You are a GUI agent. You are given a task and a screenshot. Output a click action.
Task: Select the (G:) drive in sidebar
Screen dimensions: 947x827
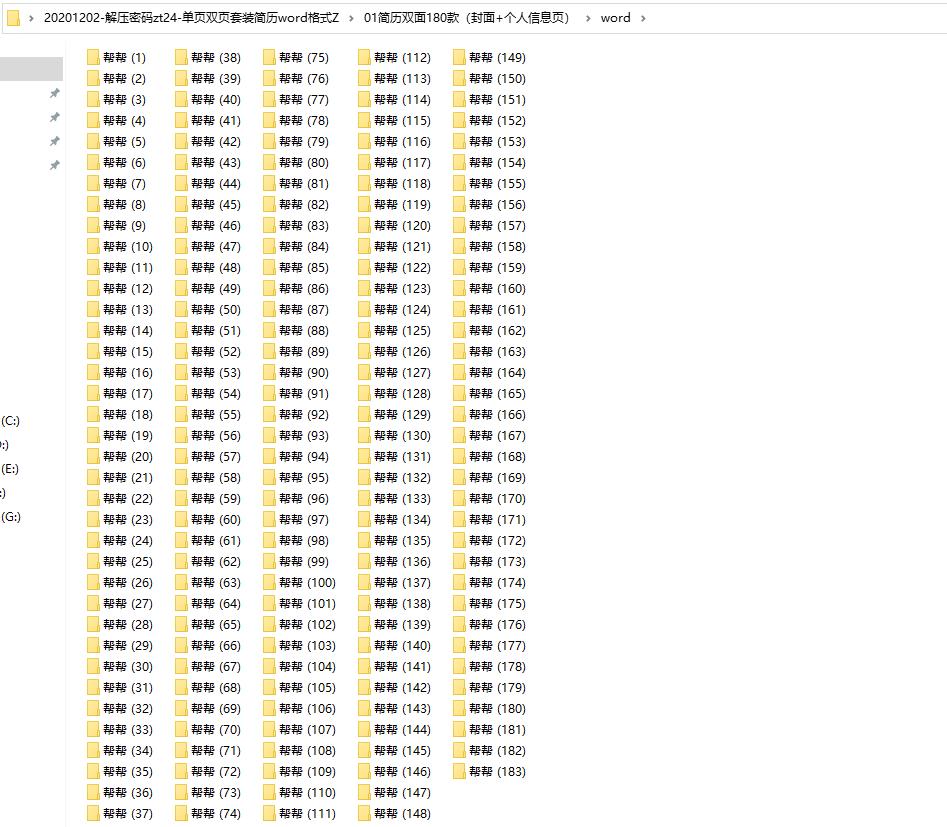(11, 516)
